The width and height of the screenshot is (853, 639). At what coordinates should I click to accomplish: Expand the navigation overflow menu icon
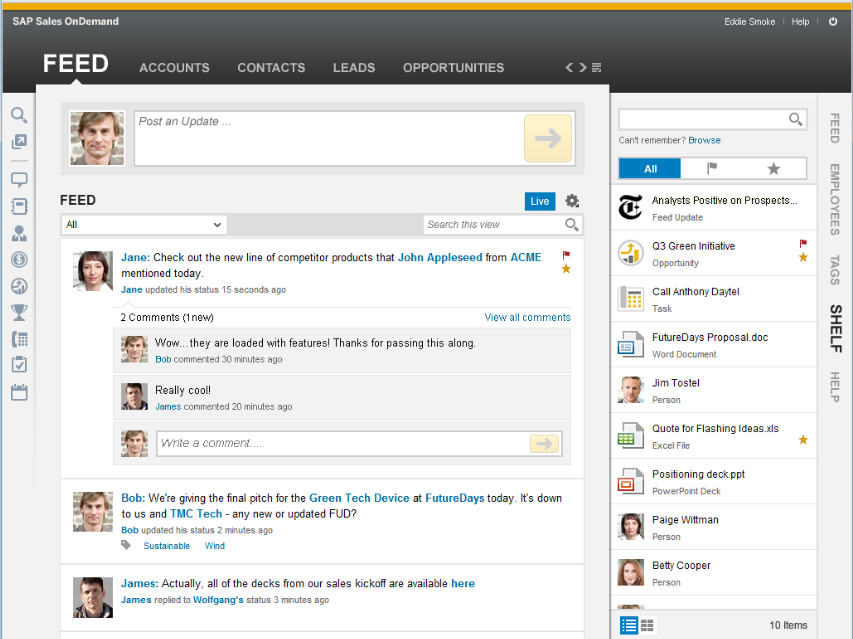pos(597,68)
